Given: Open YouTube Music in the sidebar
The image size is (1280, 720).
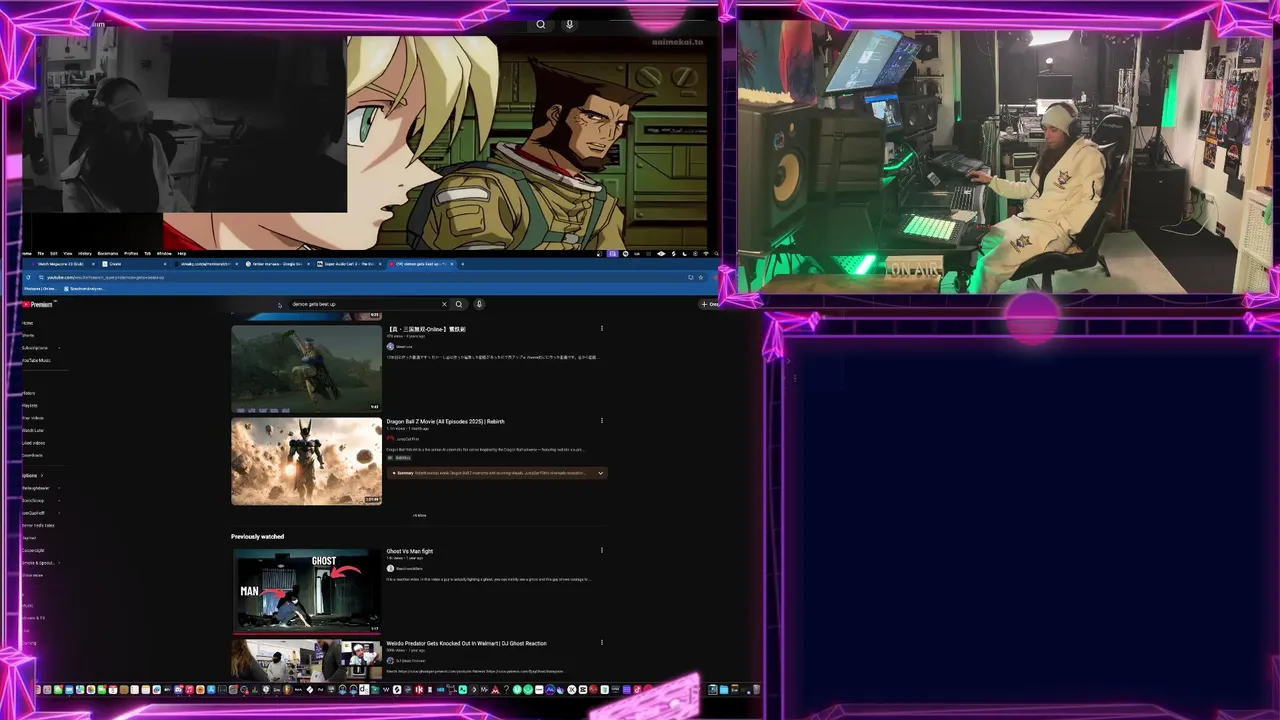Looking at the screenshot, I should point(36,360).
